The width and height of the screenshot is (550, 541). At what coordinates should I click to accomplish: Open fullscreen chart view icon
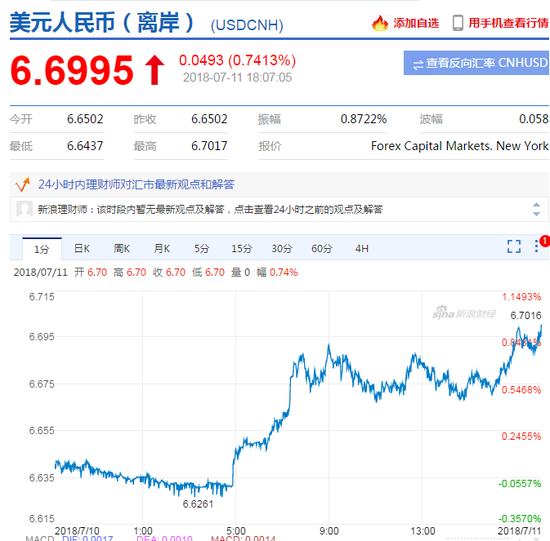(x=514, y=246)
